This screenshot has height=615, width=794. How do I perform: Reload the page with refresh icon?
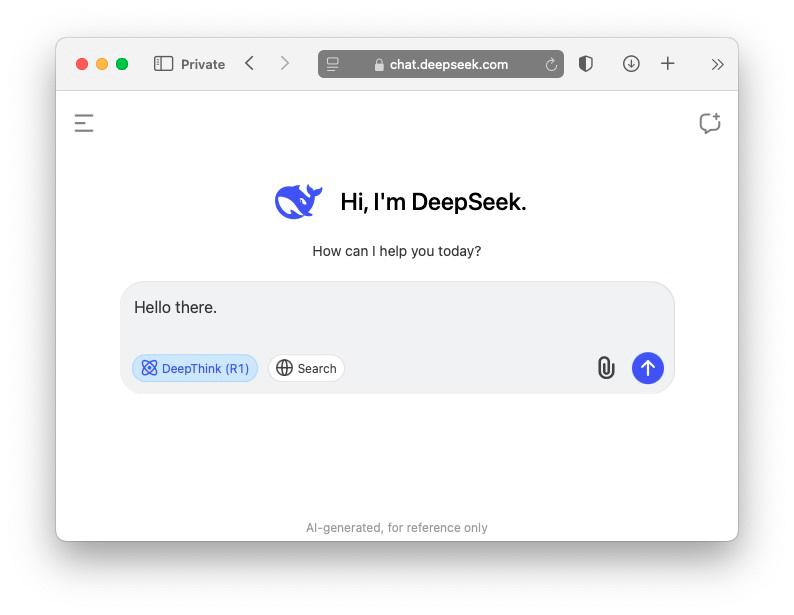pos(551,64)
